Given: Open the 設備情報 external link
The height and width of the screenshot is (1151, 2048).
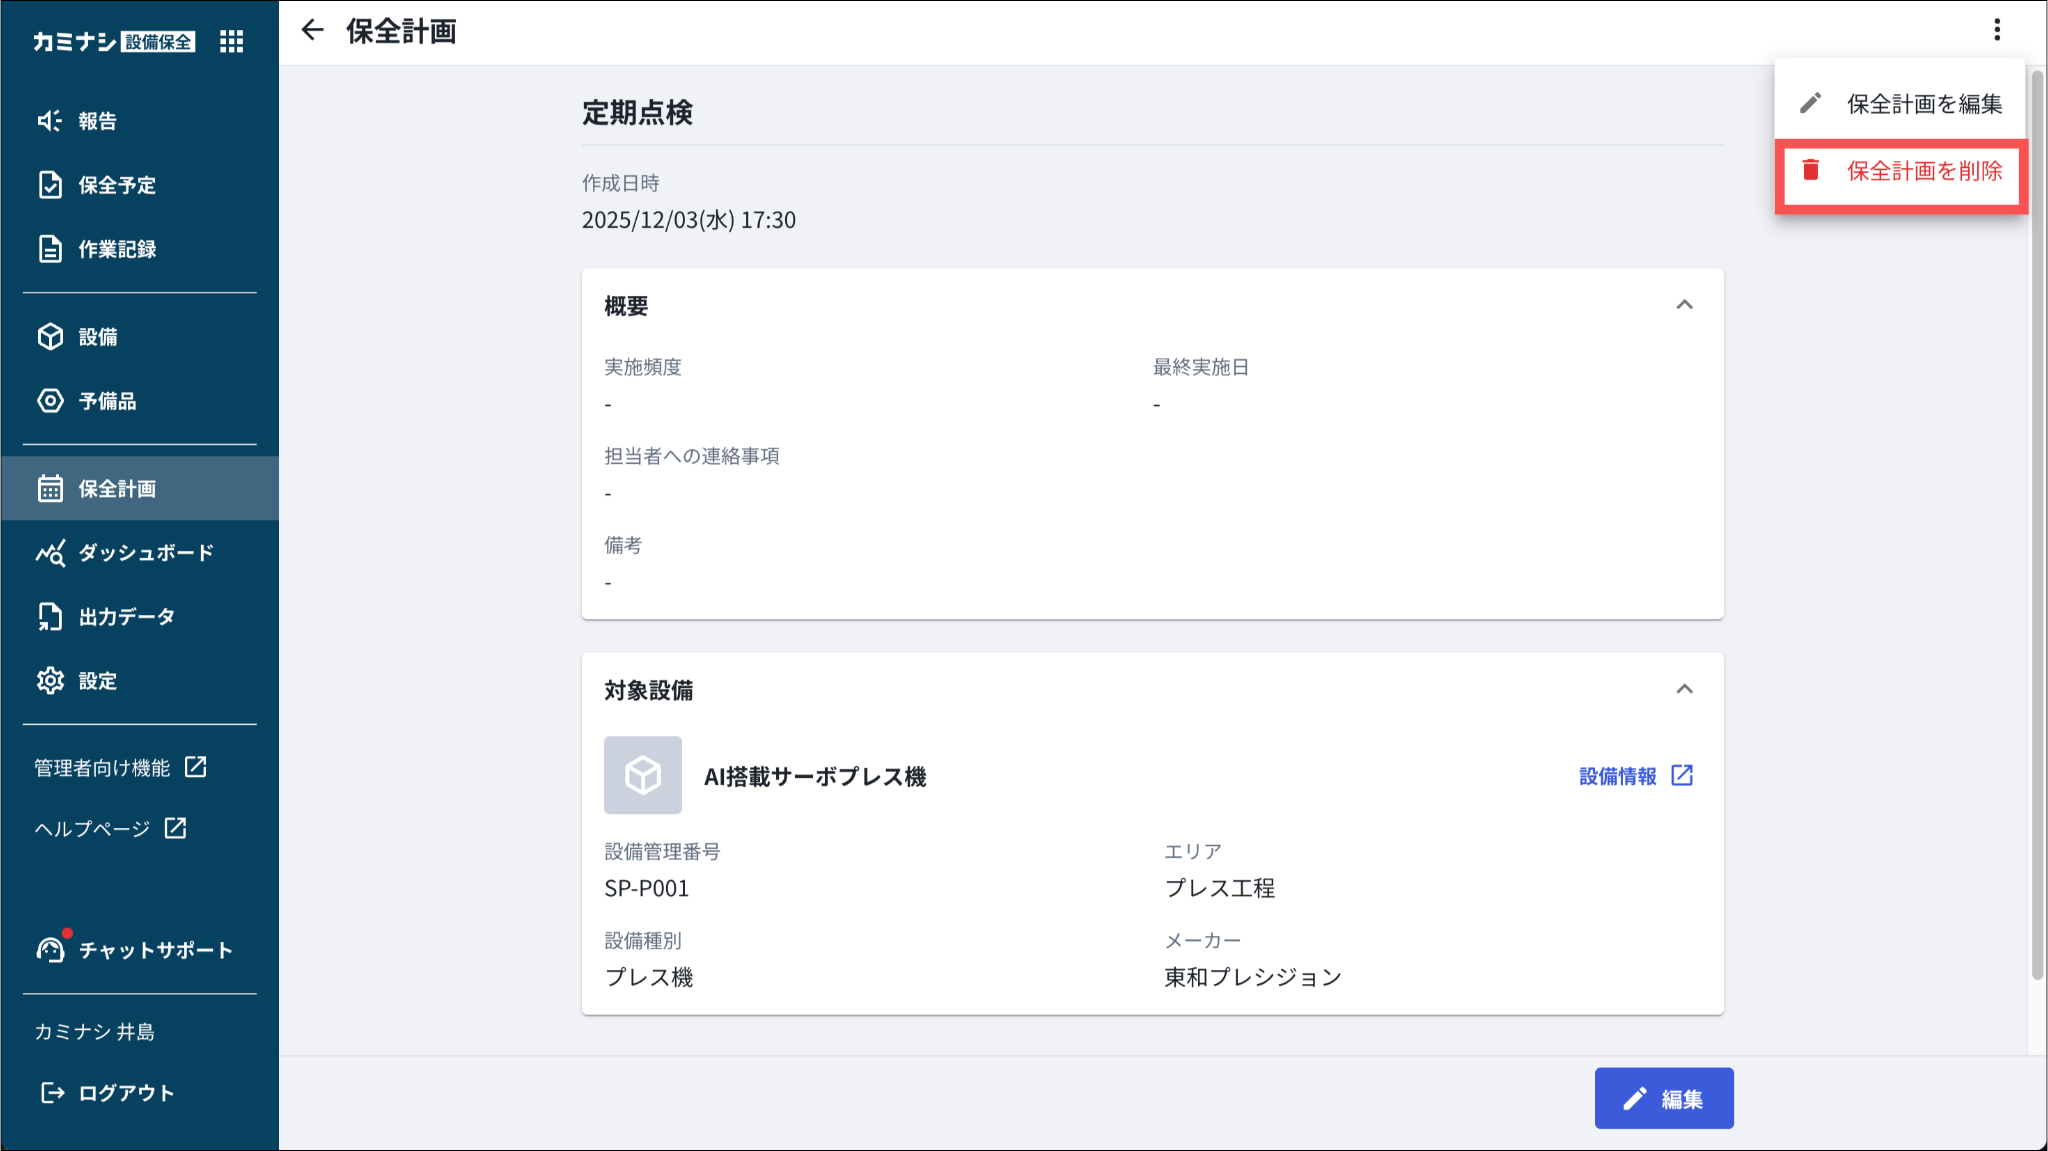Looking at the screenshot, I should (x=1635, y=776).
